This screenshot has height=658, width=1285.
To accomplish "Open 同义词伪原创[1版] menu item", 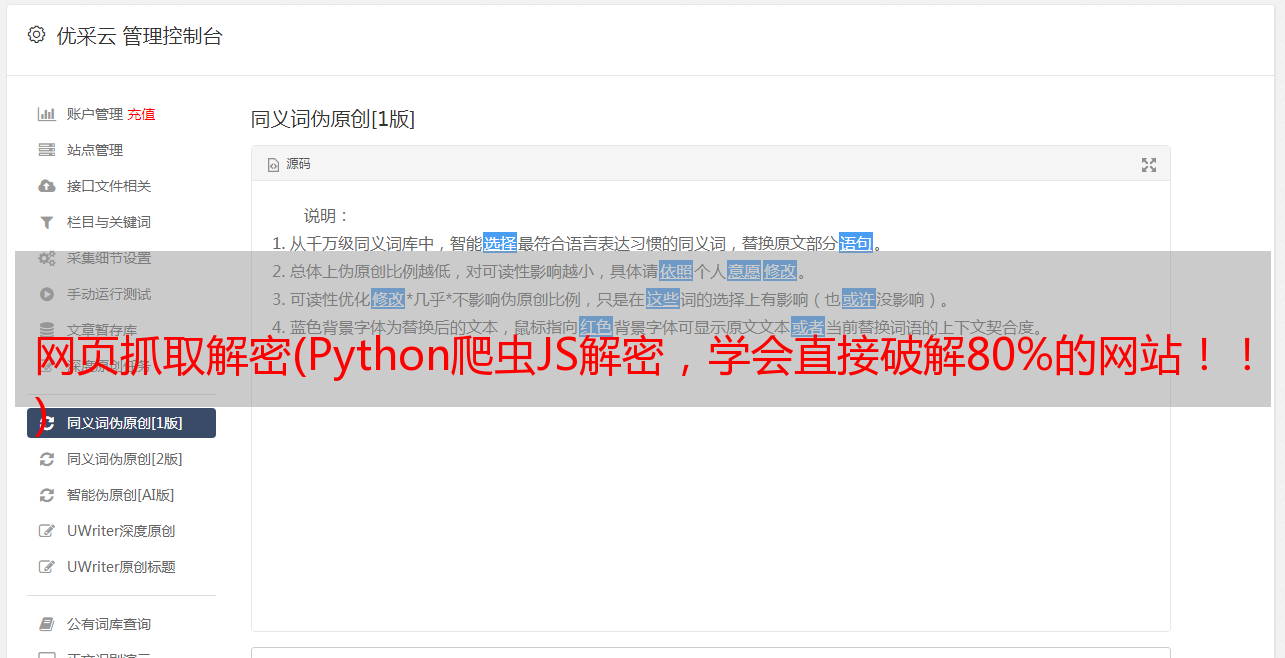I will (x=121, y=423).
